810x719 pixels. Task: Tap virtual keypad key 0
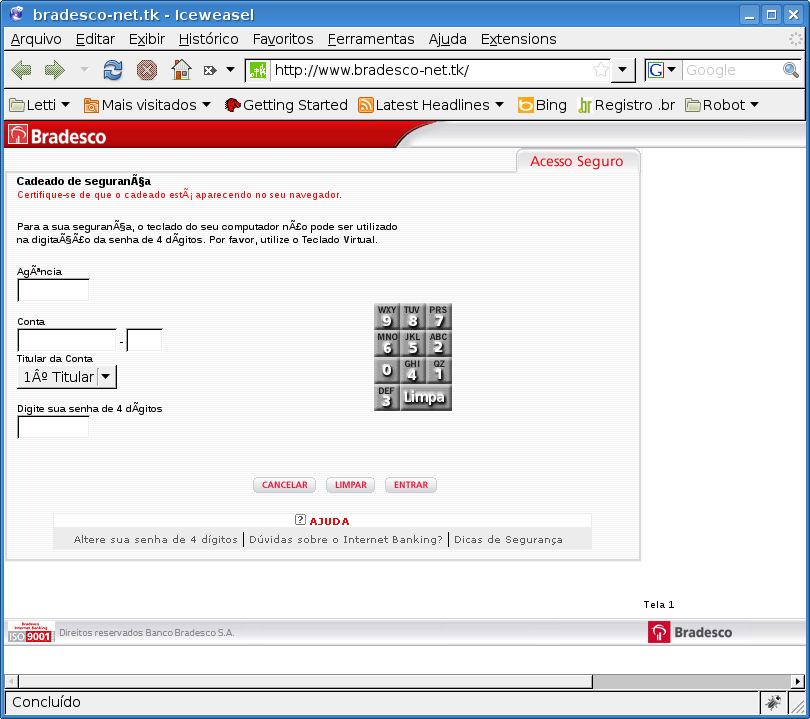386,370
